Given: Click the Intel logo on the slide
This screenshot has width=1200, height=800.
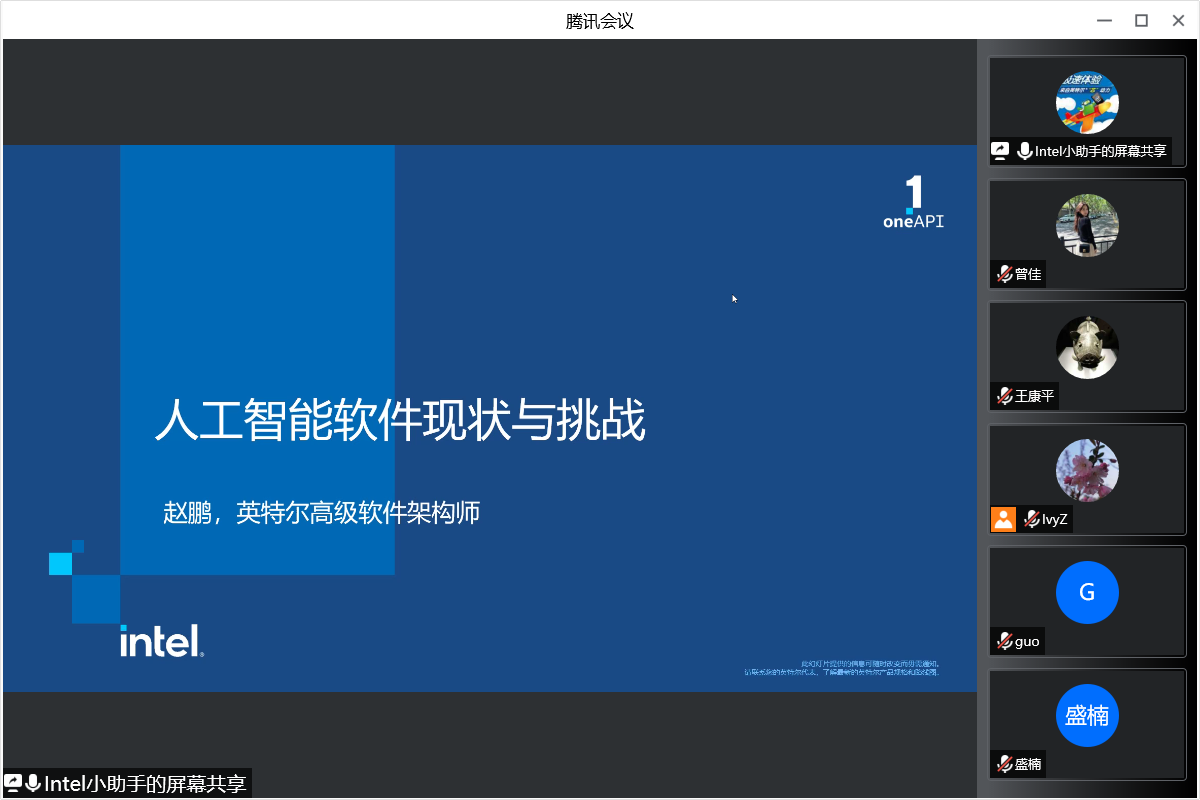Looking at the screenshot, I should (161, 641).
